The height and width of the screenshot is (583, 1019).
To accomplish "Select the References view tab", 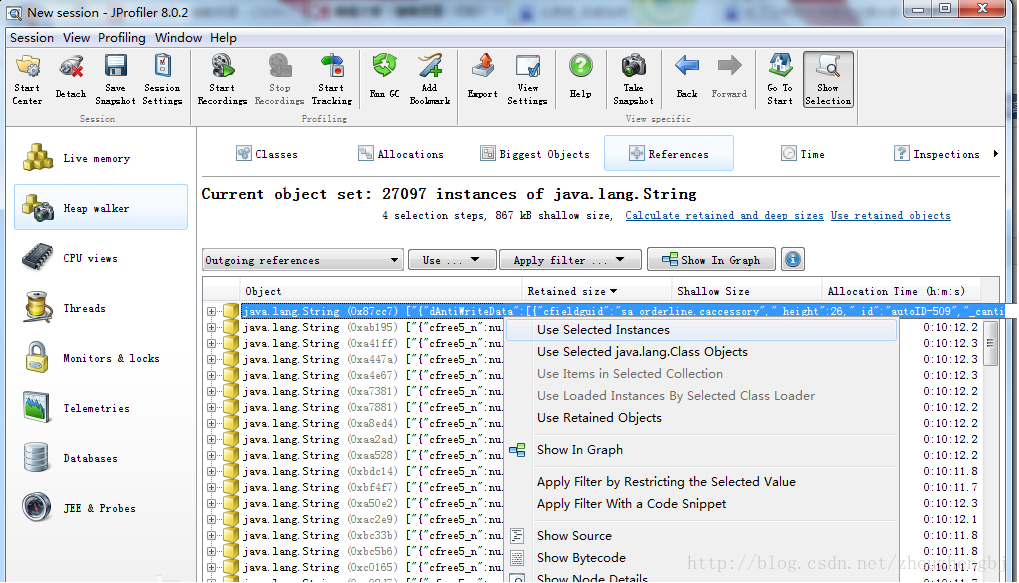I will click(669, 154).
